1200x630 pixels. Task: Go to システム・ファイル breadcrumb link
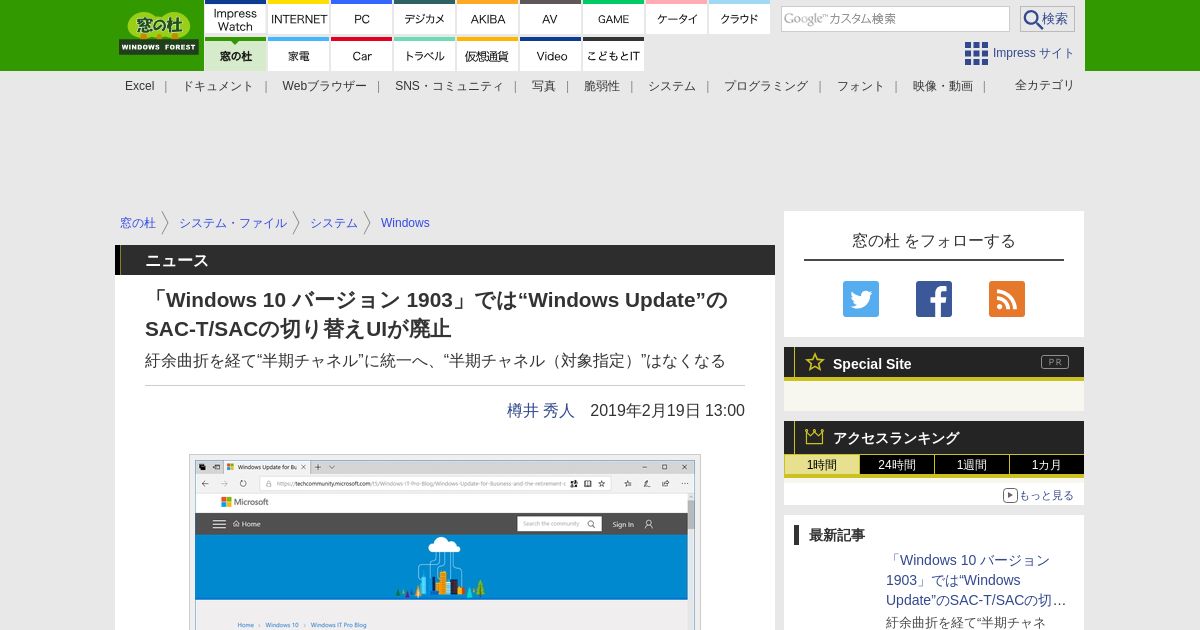coord(233,223)
